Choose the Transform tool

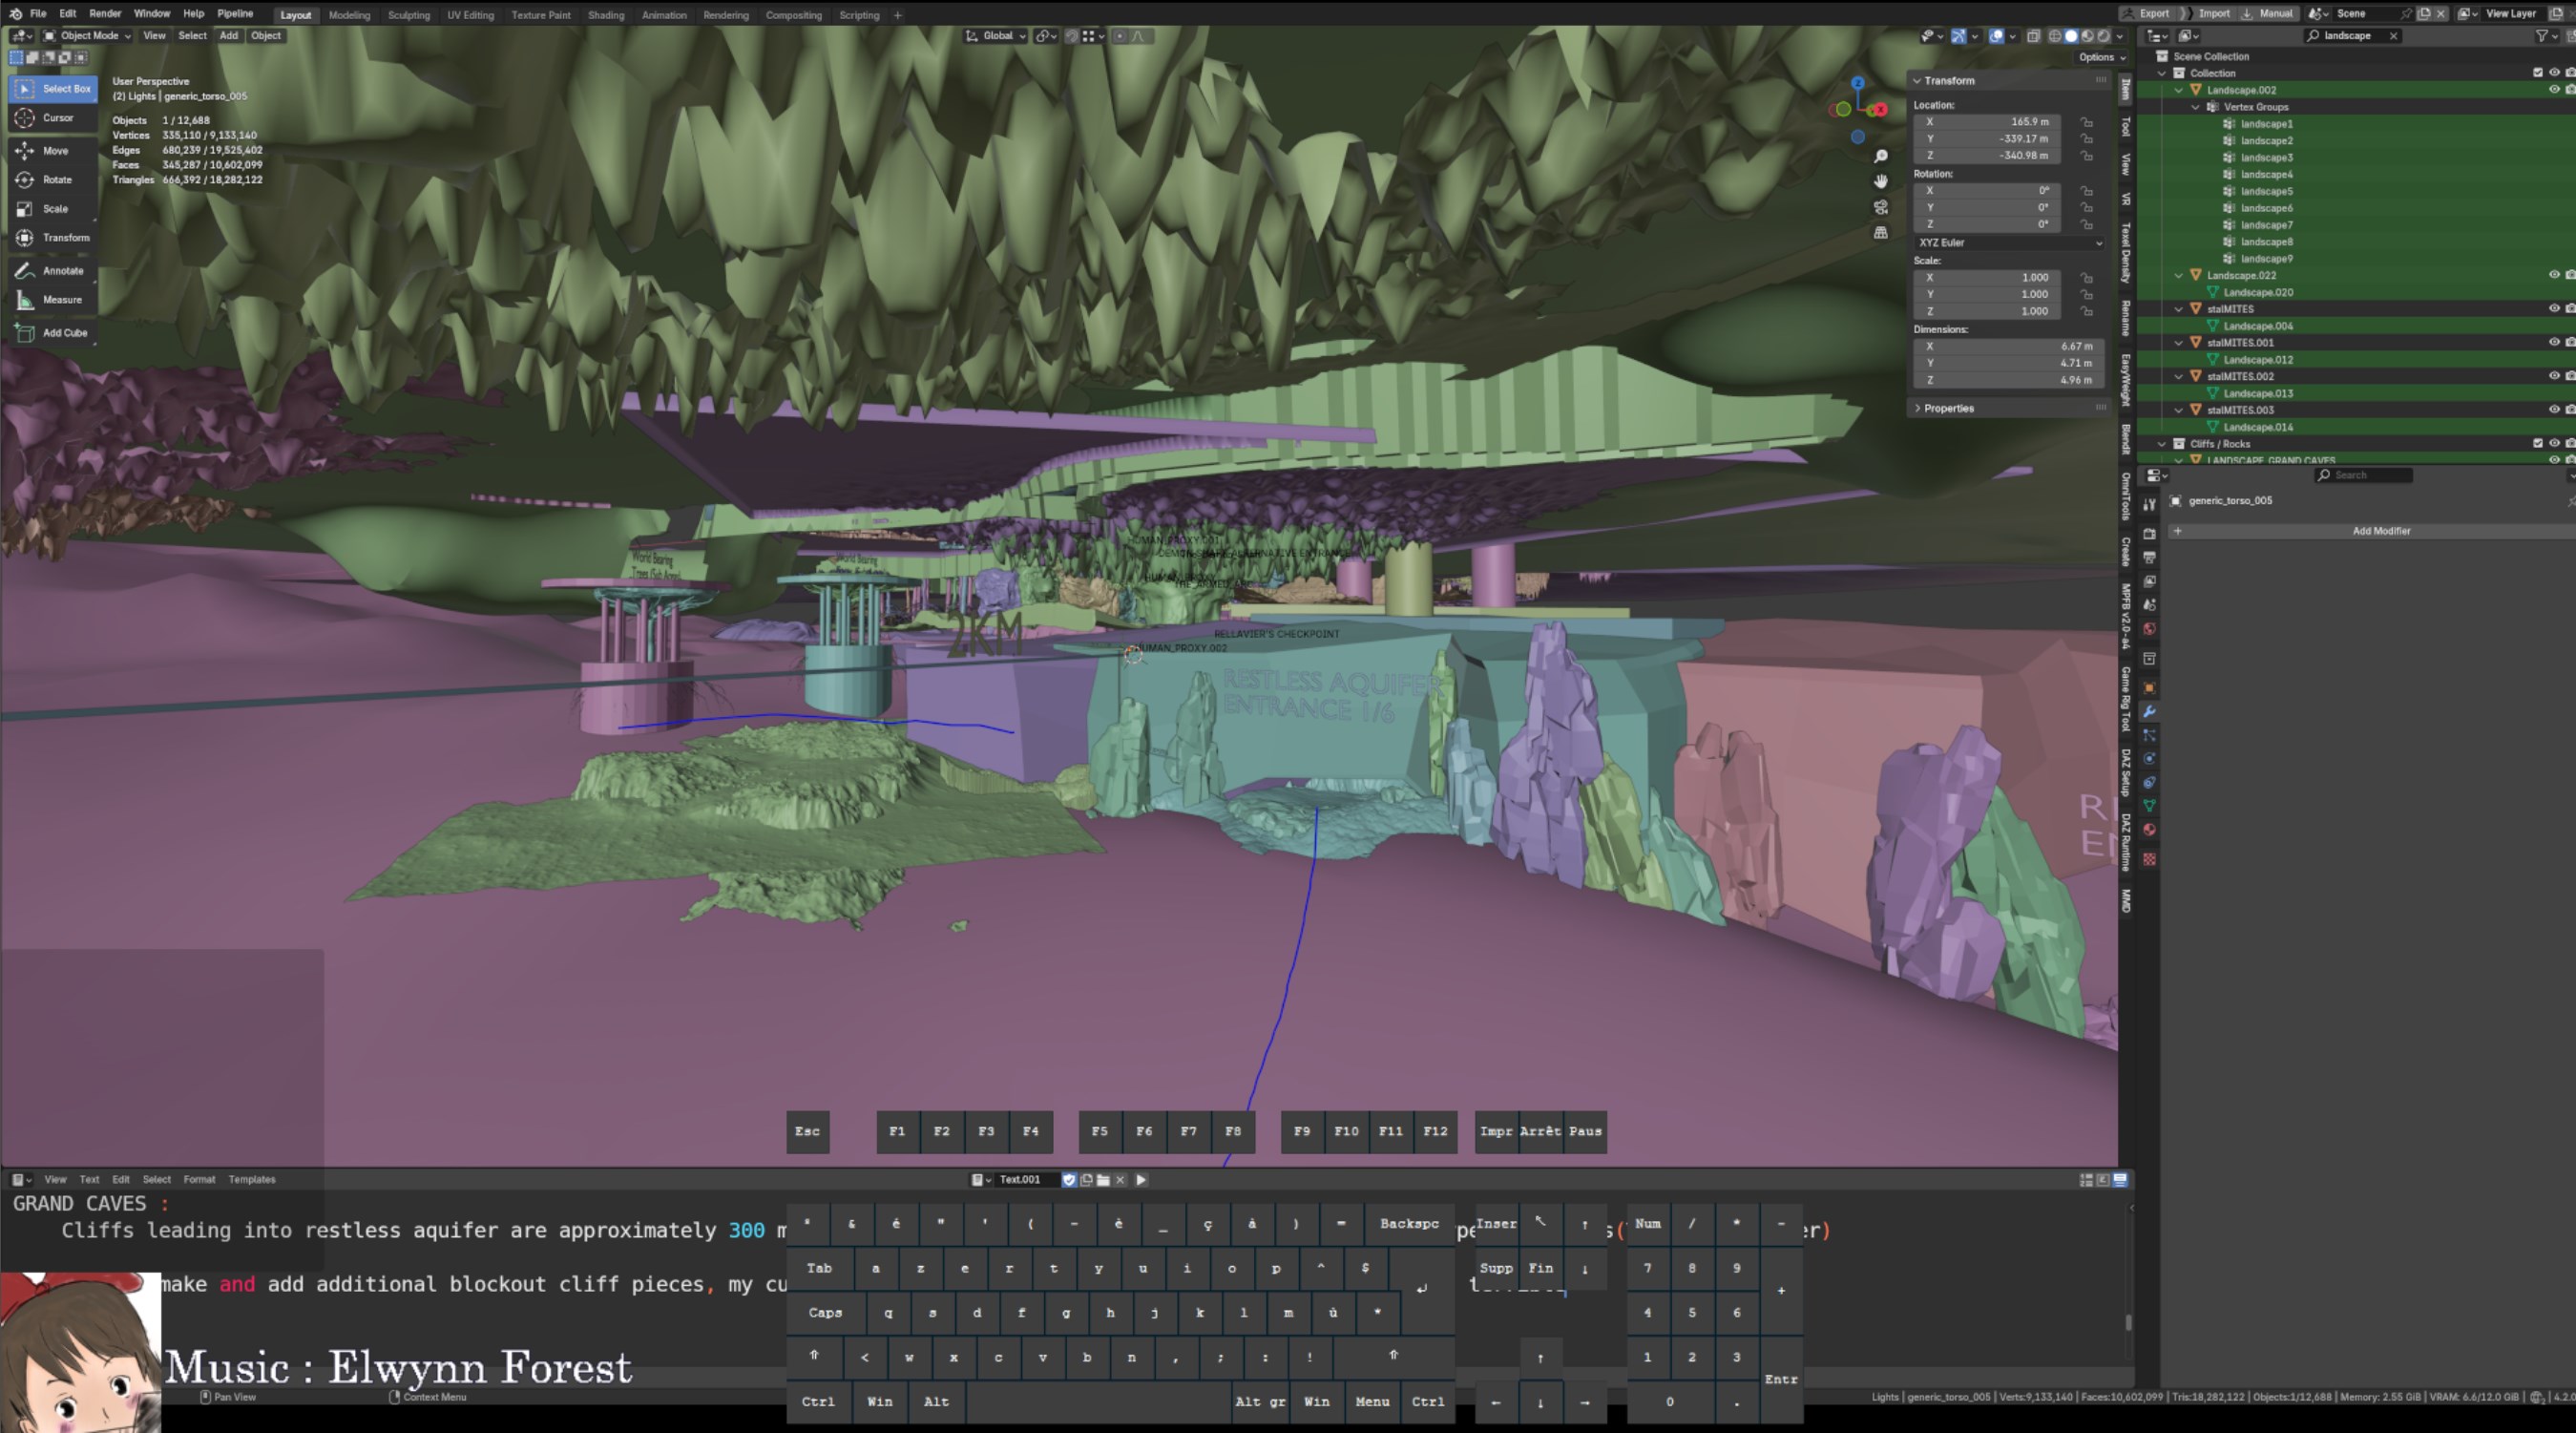point(54,238)
